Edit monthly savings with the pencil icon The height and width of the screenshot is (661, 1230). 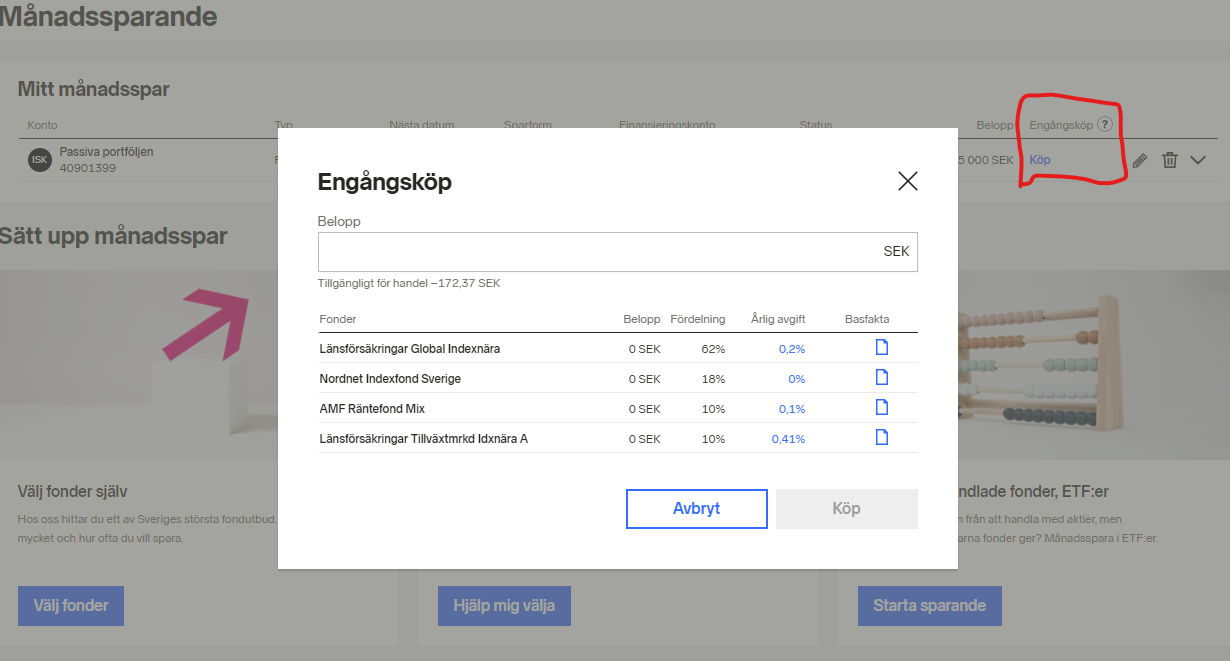(1139, 160)
